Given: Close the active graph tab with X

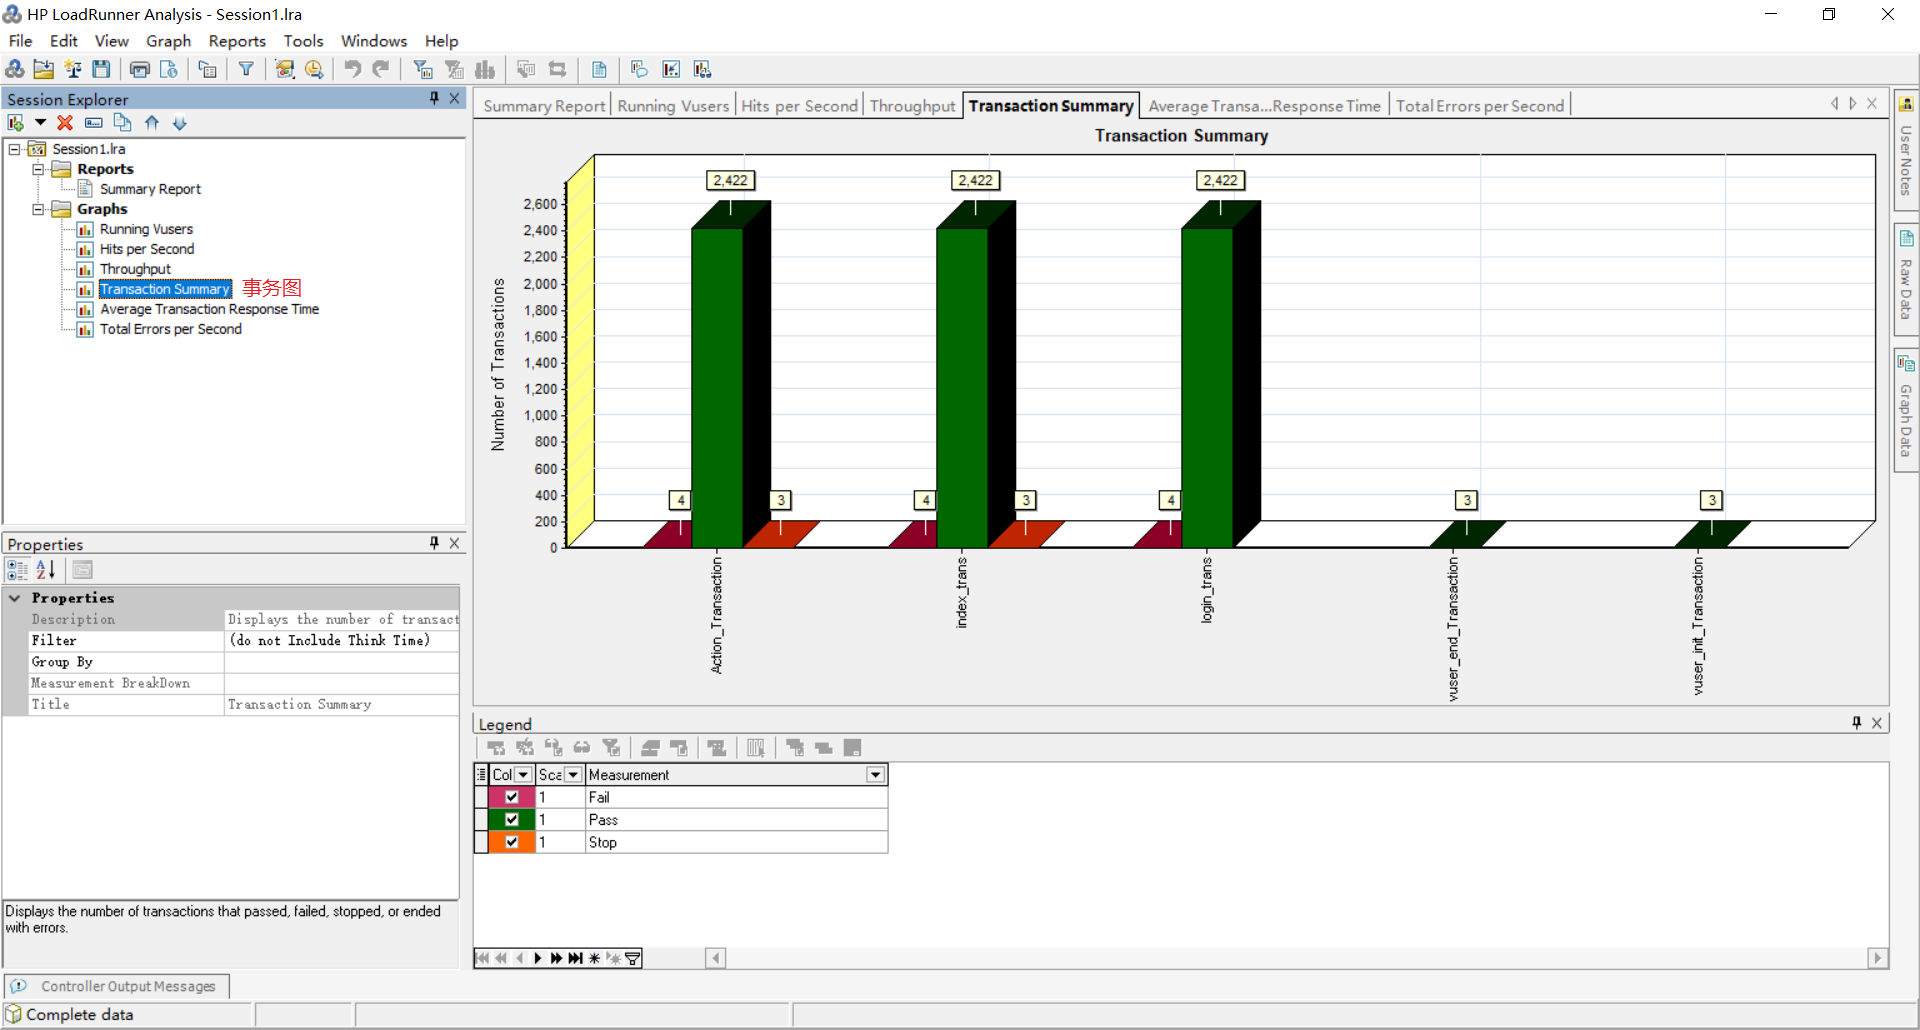Looking at the screenshot, I should tap(1872, 103).
